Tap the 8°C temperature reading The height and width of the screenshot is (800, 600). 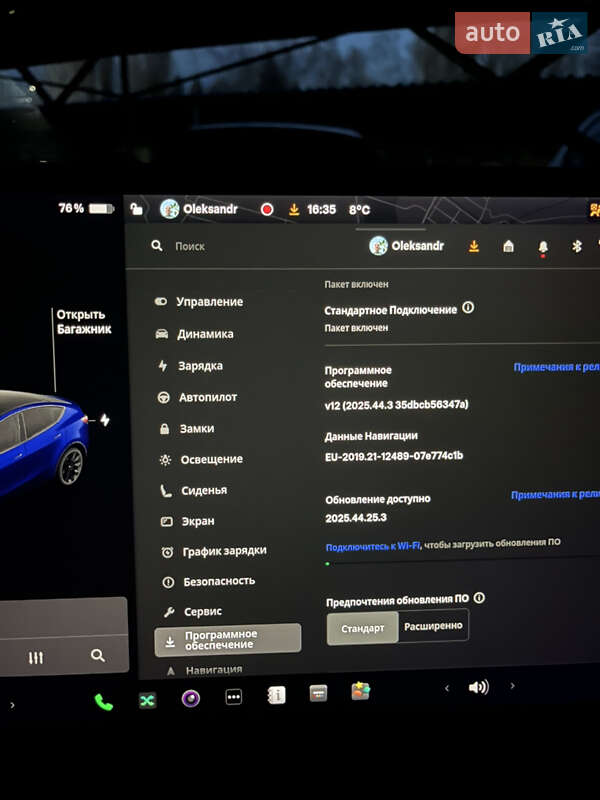[x=359, y=210]
